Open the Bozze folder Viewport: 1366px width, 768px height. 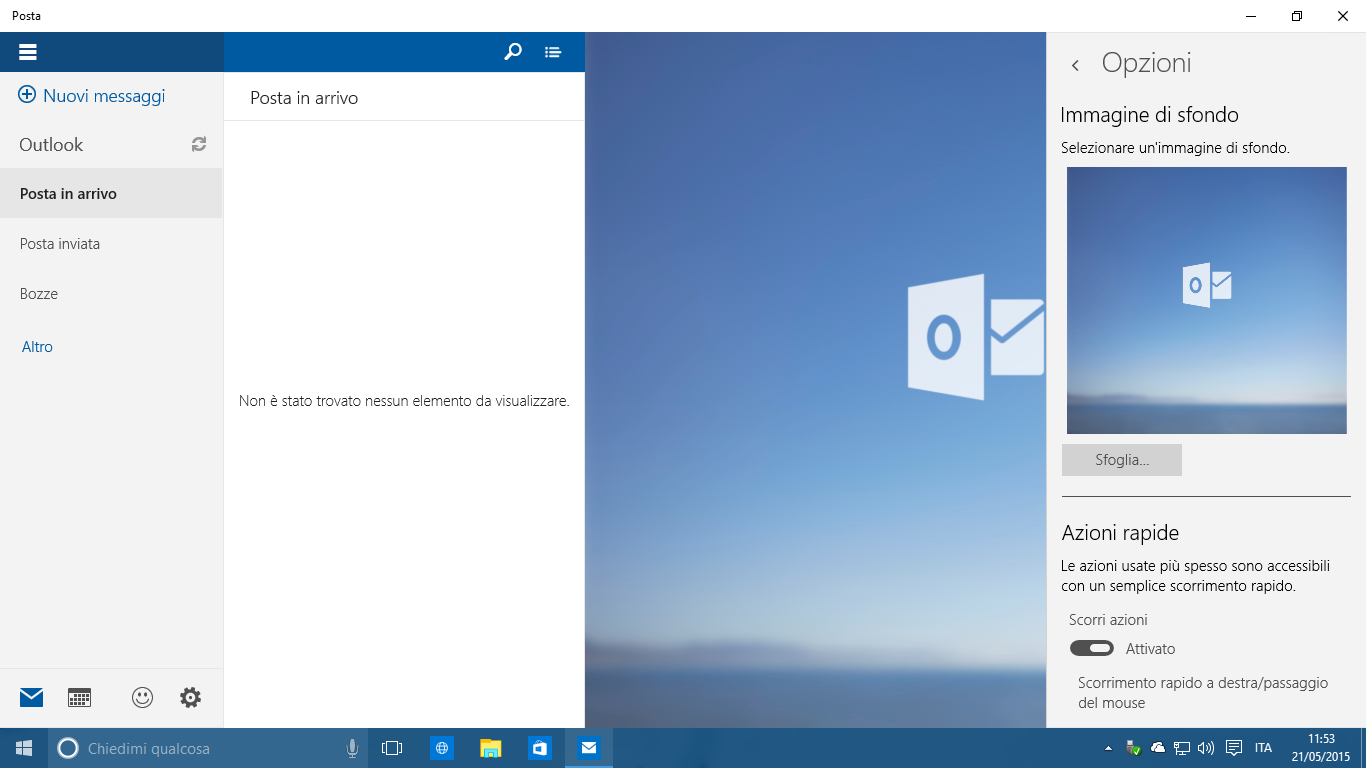point(111,293)
